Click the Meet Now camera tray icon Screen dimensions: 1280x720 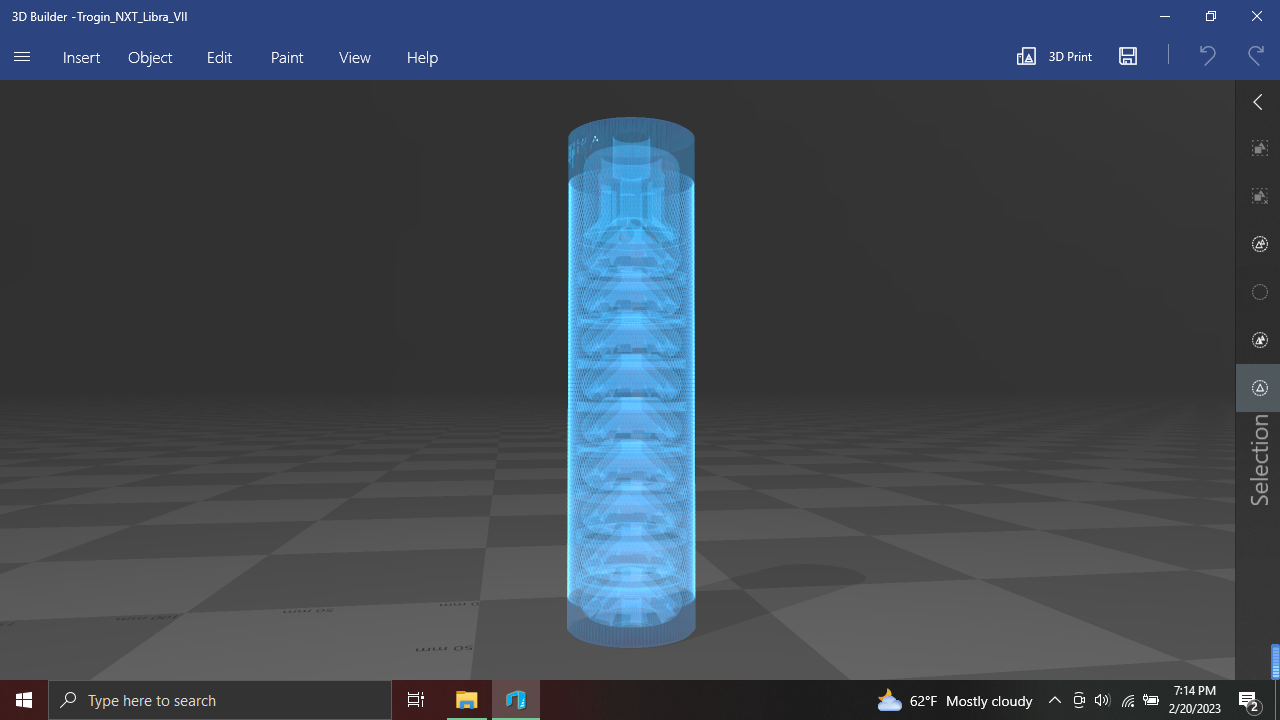1079,700
